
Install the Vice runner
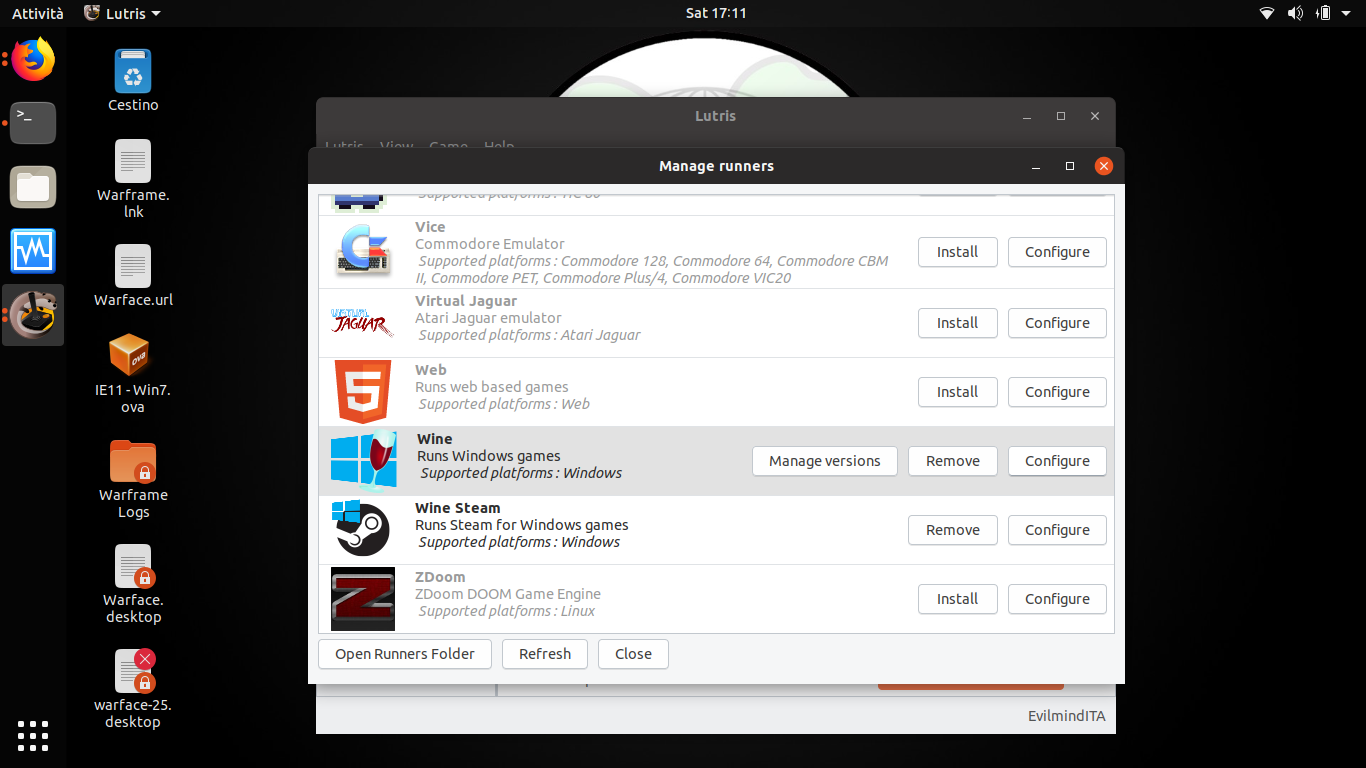pyautogui.click(x=958, y=252)
